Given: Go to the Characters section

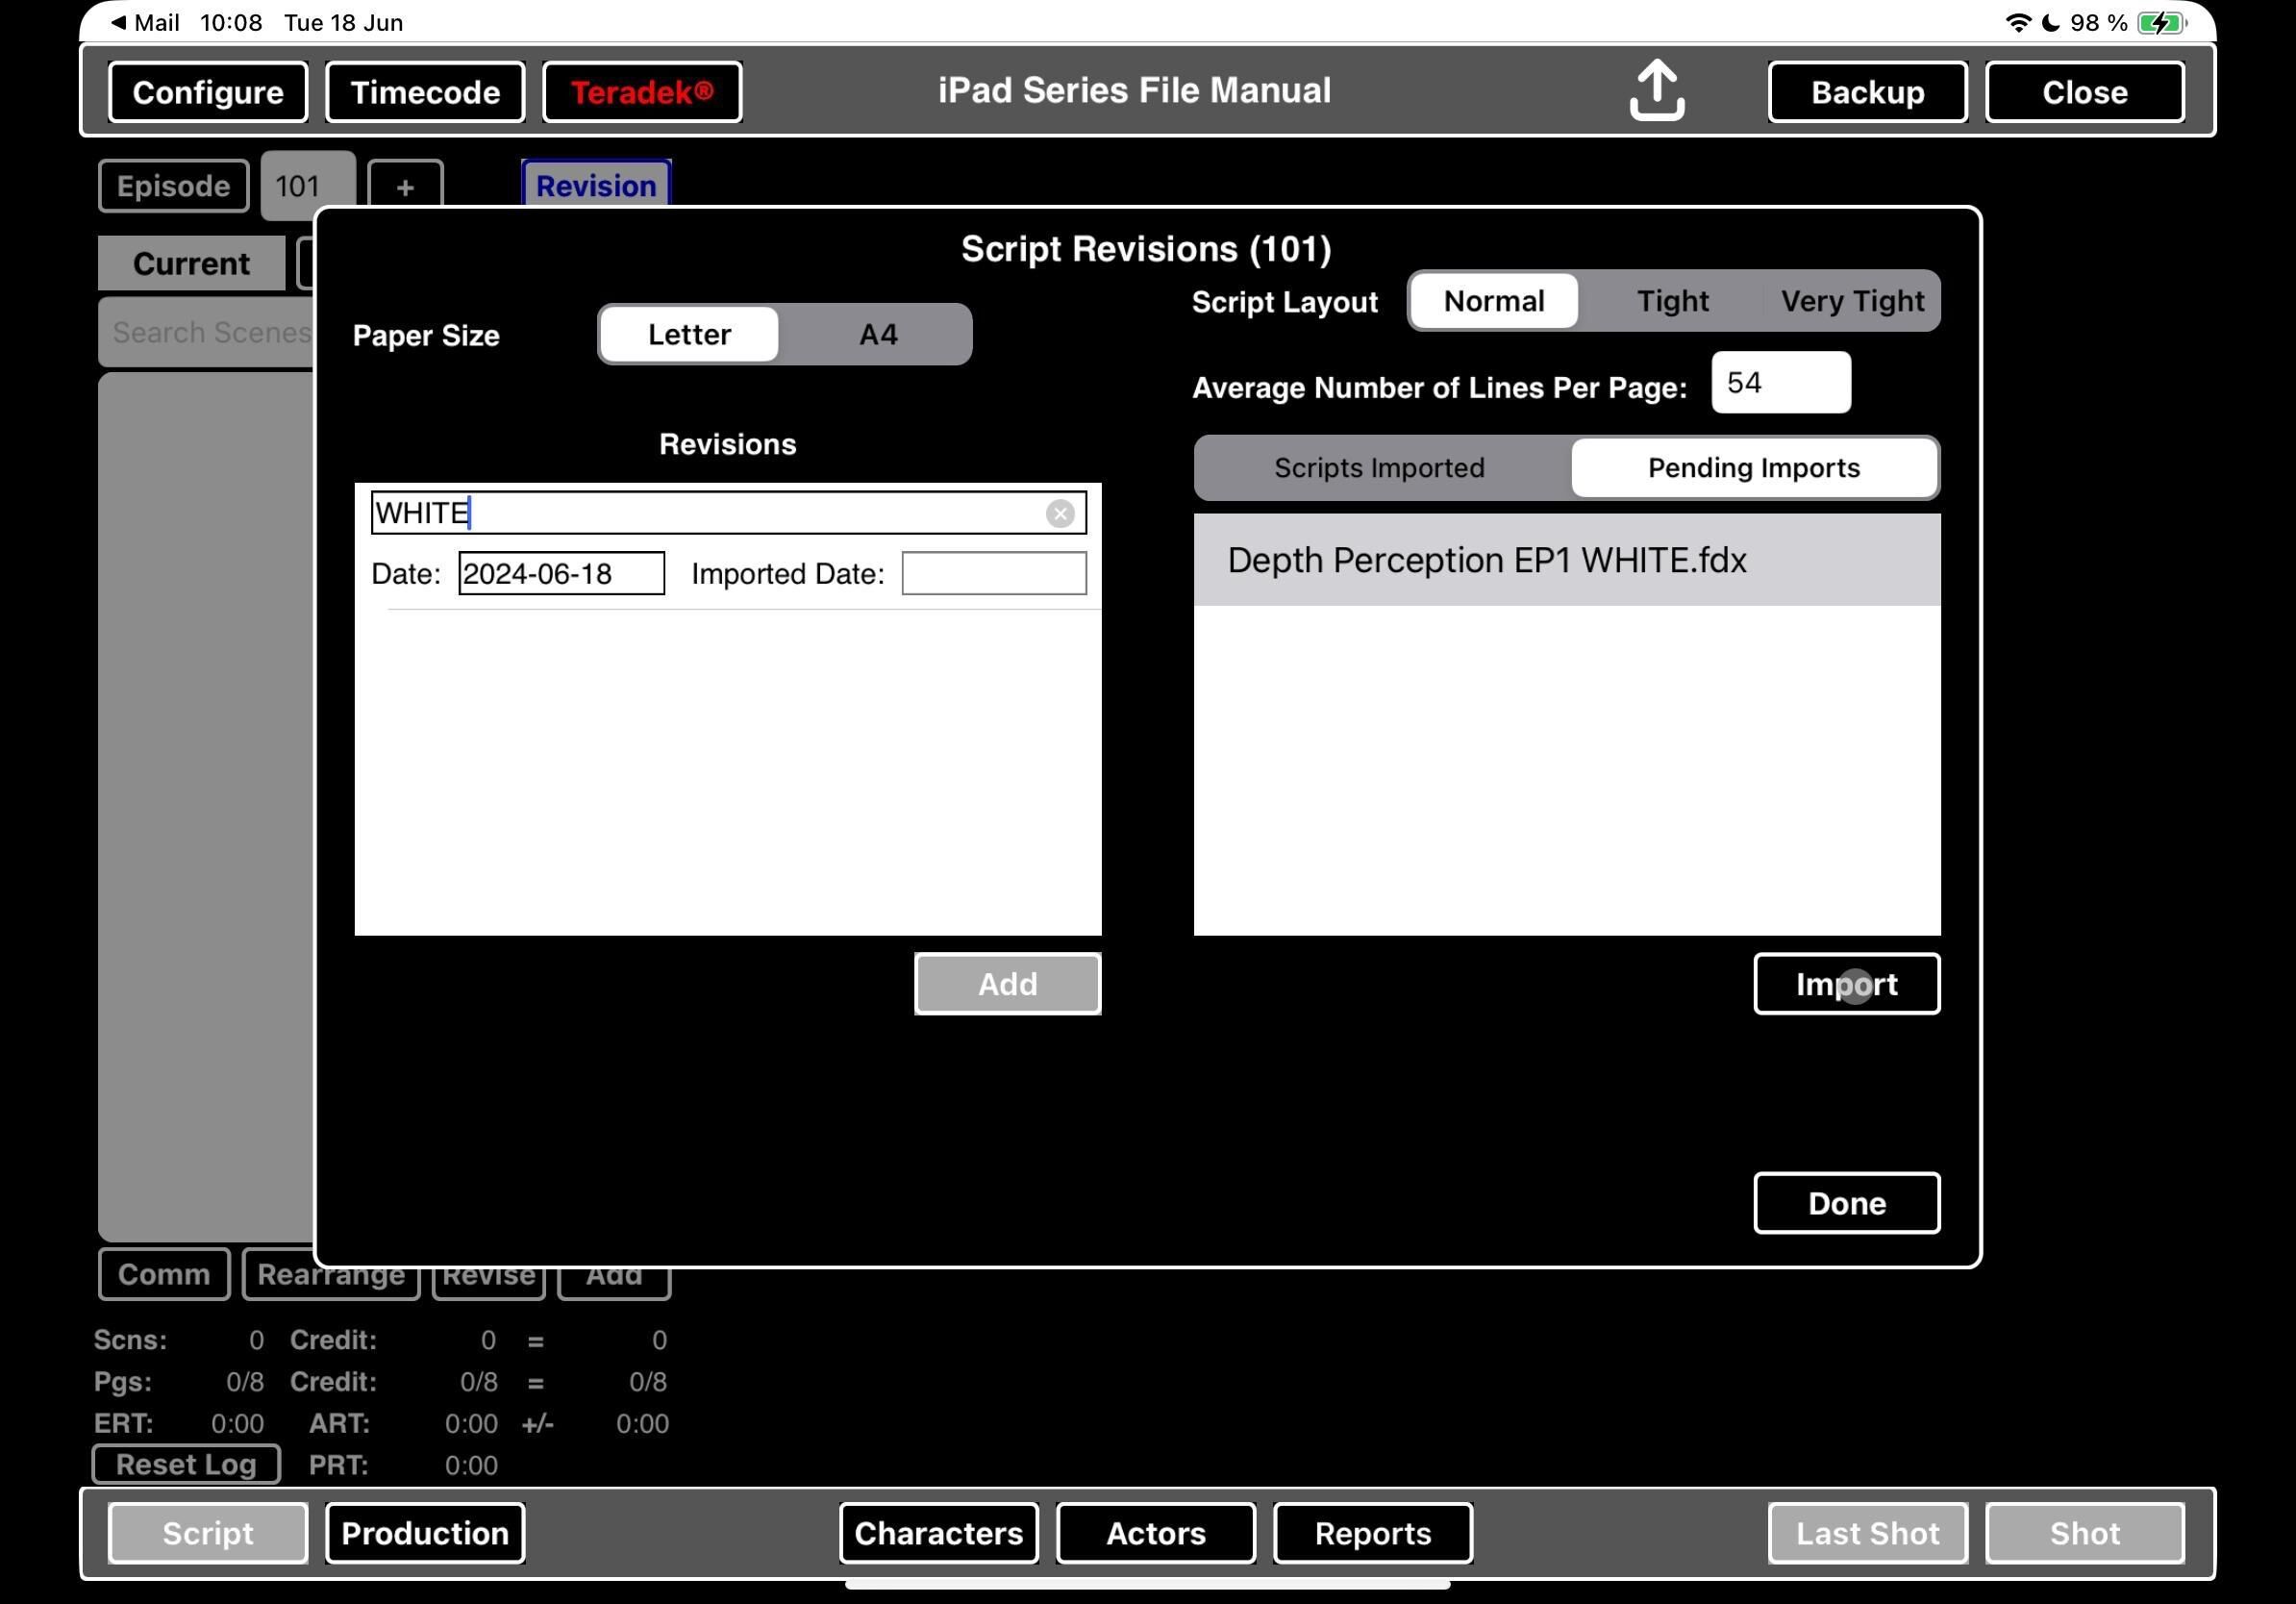Looking at the screenshot, I should (x=937, y=1532).
